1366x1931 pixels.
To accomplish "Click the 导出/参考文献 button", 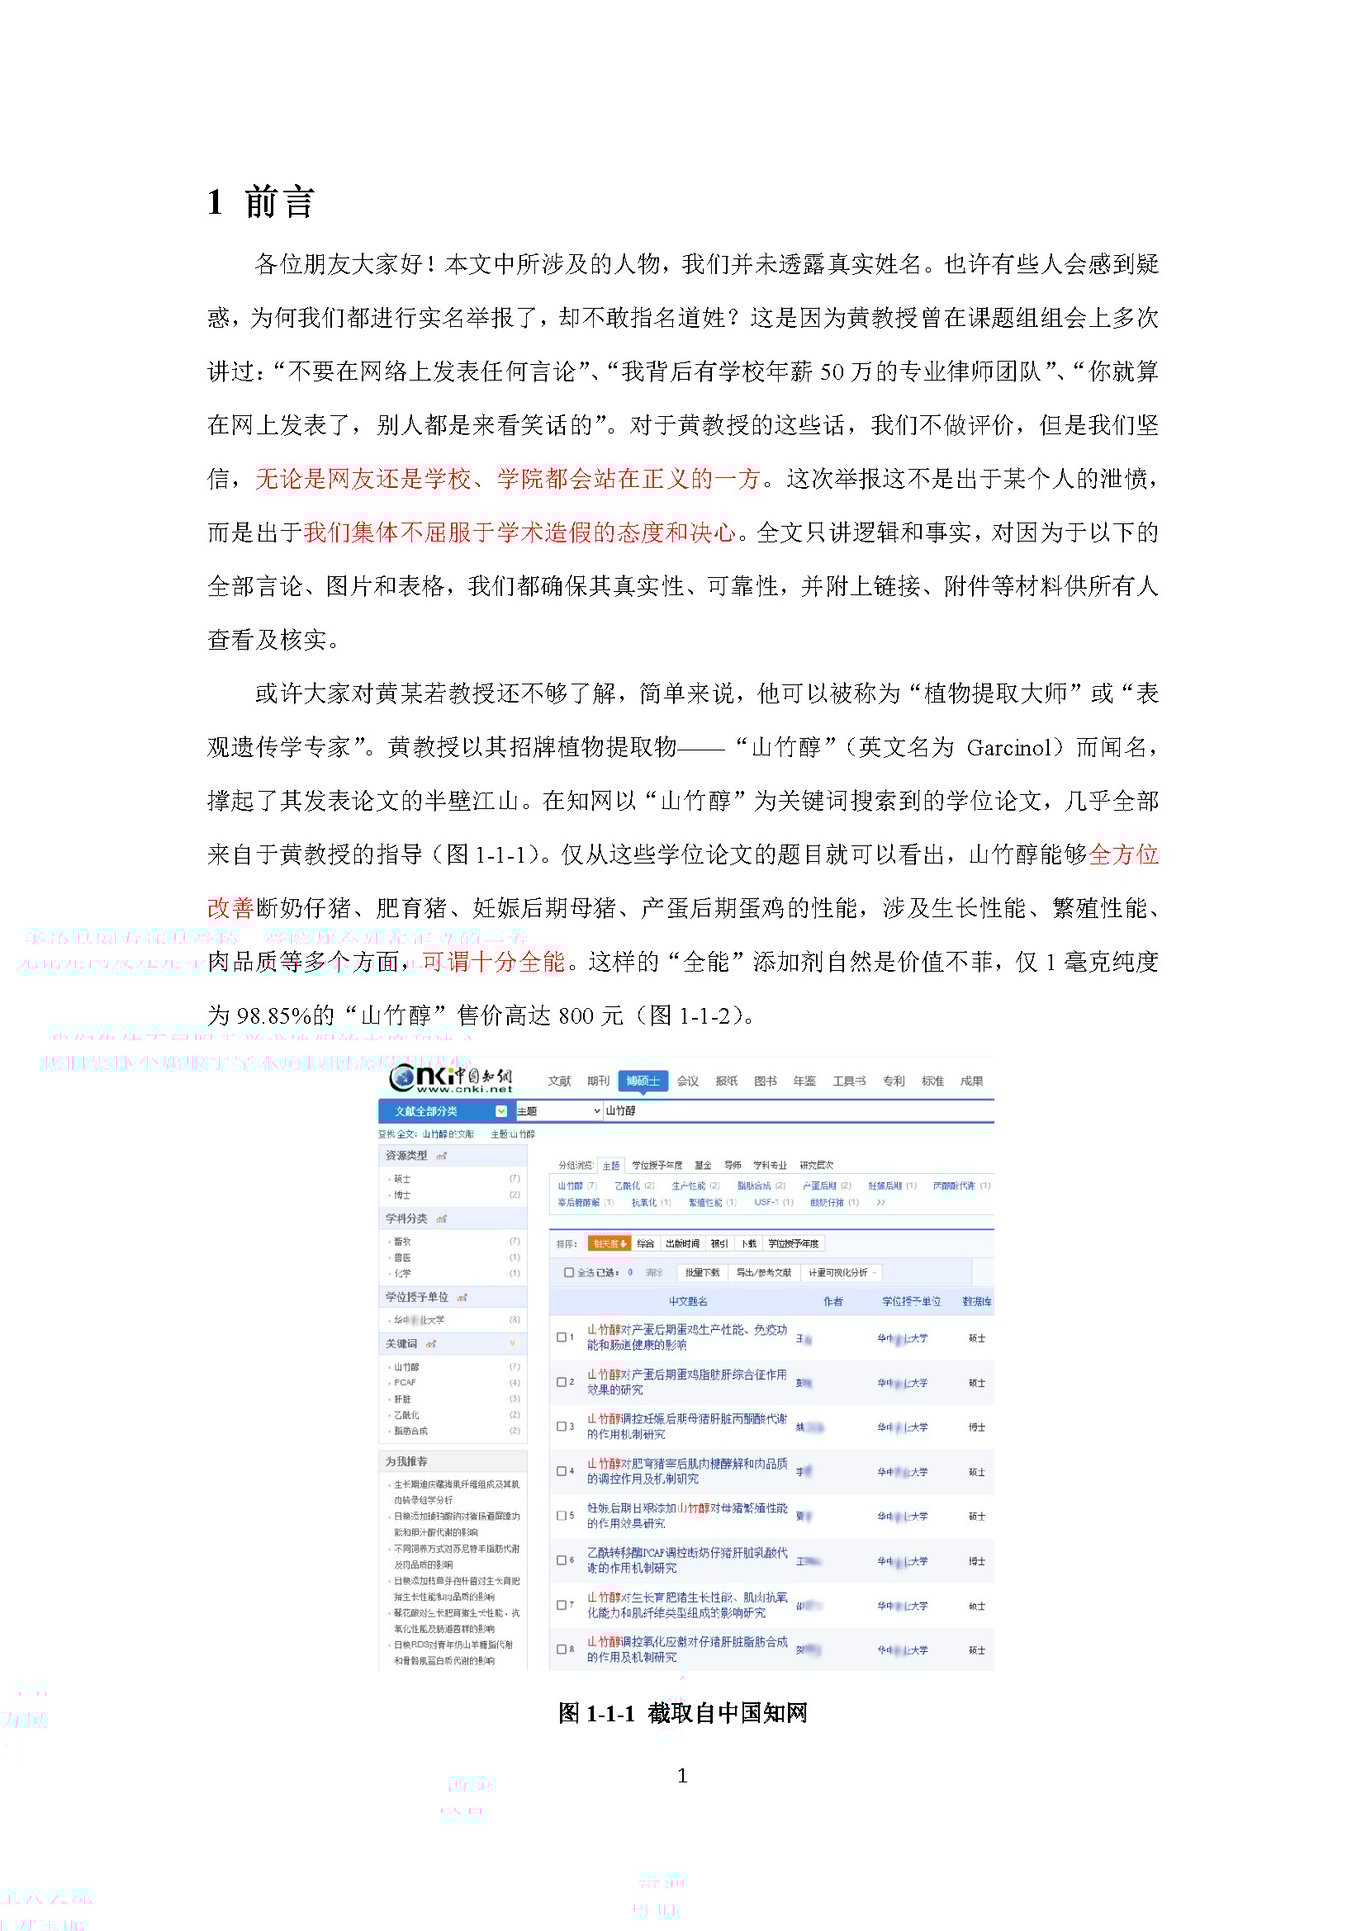I will [x=763, y=1273].
